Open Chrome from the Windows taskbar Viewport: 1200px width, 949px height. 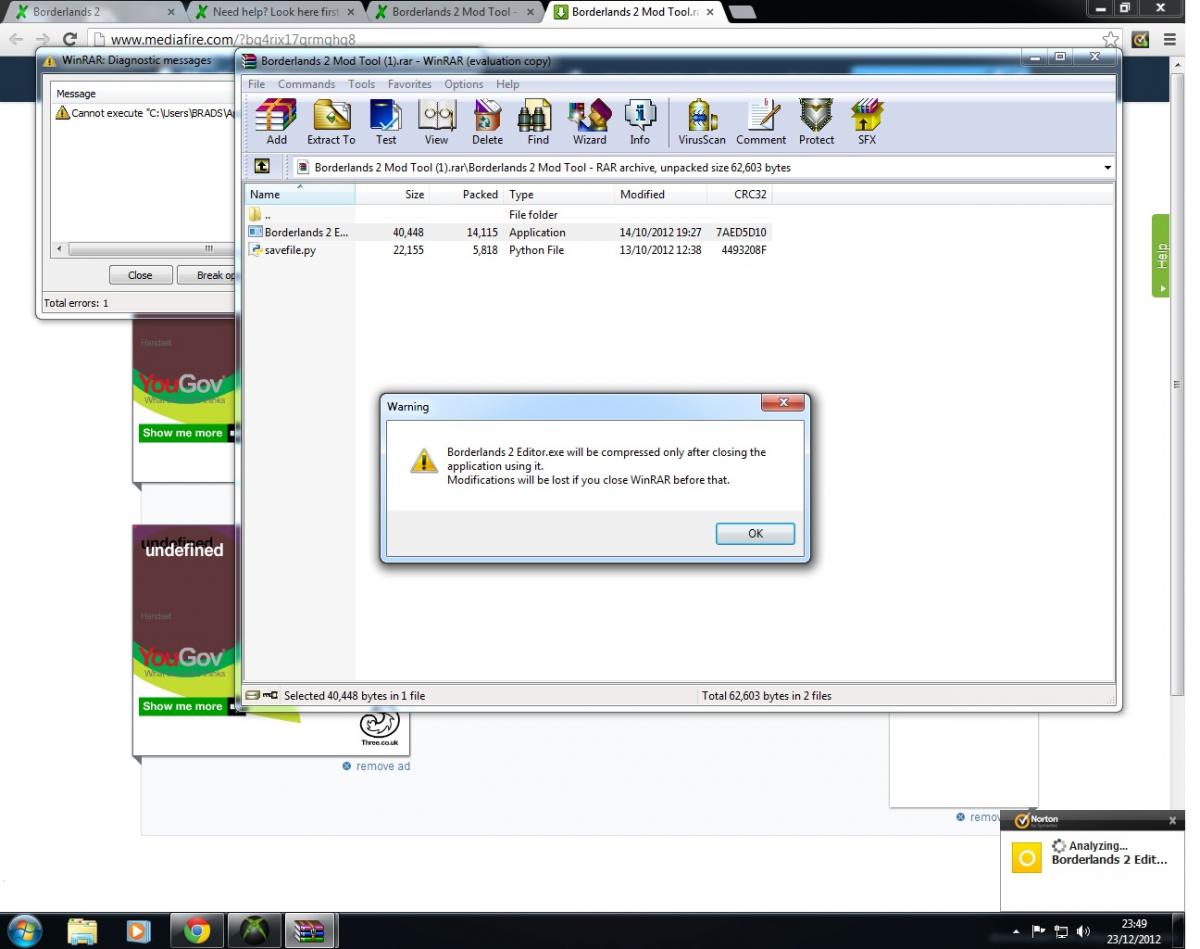pos(197,931)
